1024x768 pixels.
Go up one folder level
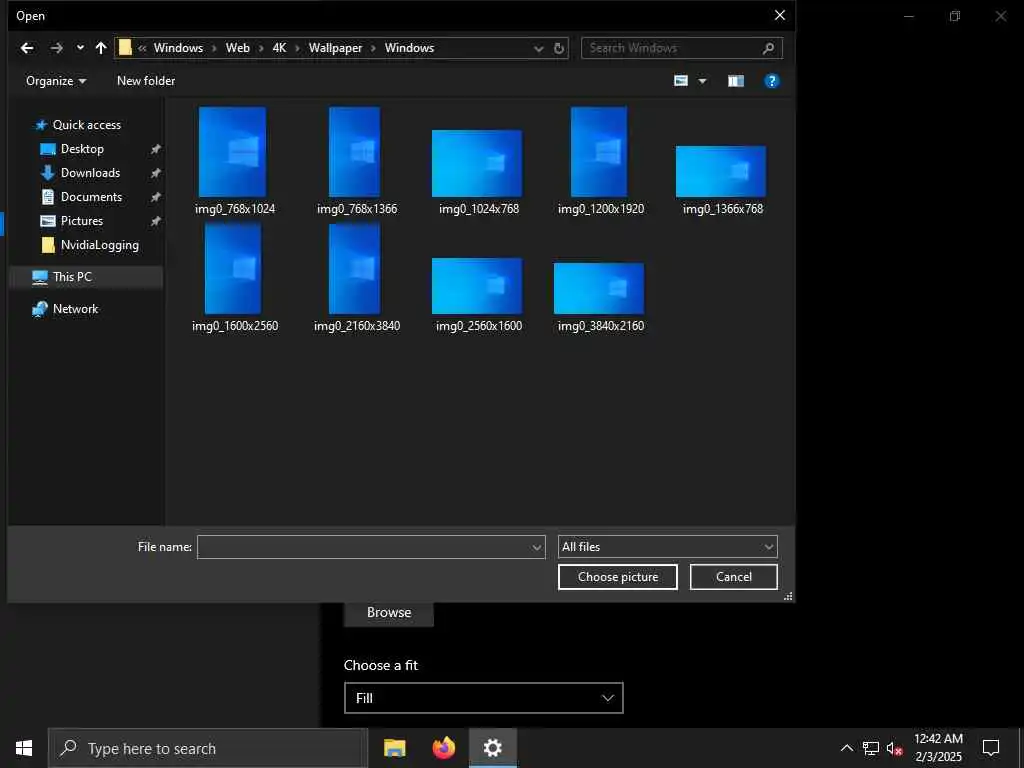point(101,48)
